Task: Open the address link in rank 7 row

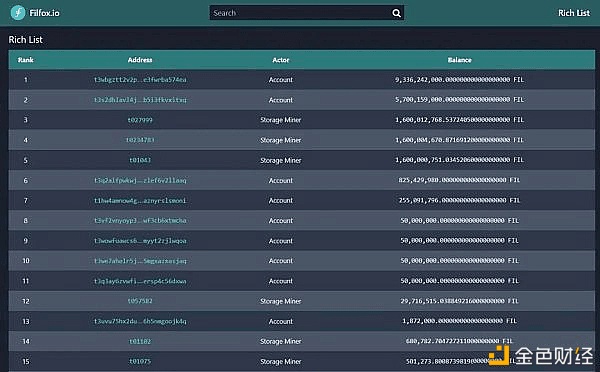Action: click(140, 200)
